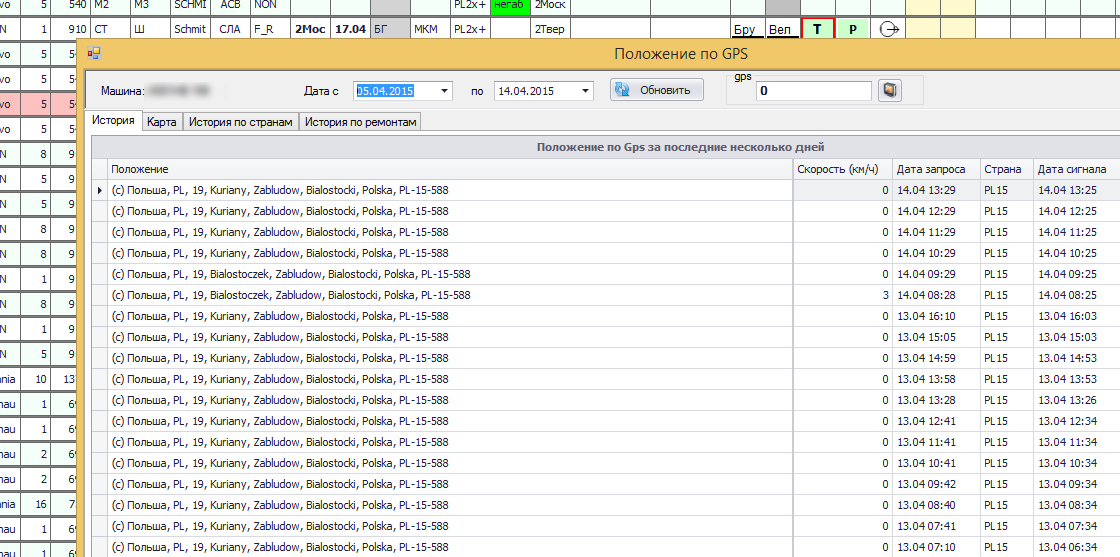Image resolution: width=1120 pixels, height=557 pixels.
Task: Select the История tab
Action: click(x=113, y=121)
